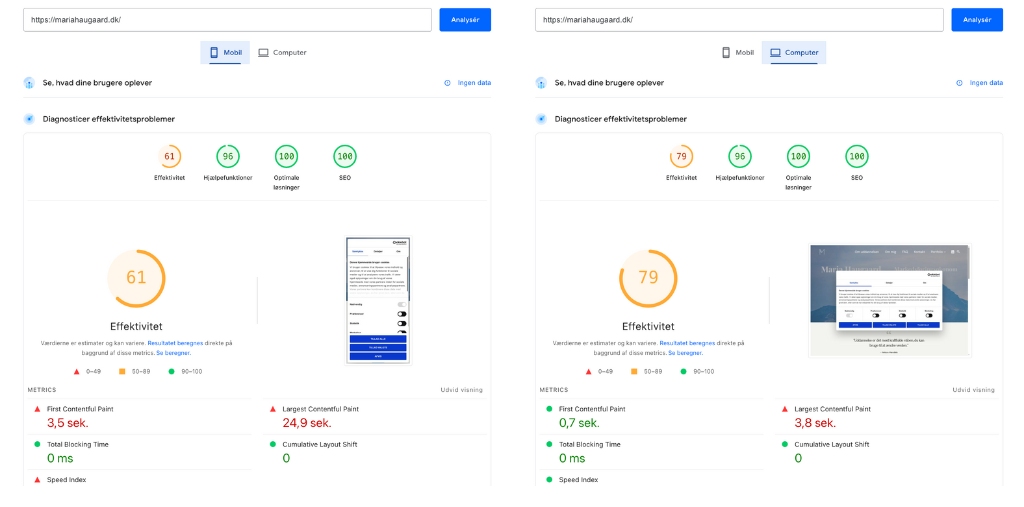Screen dimensions: 1024x507
Task: Click the left 96 Hjælpefunktioner score gauge
Action: 228,157
